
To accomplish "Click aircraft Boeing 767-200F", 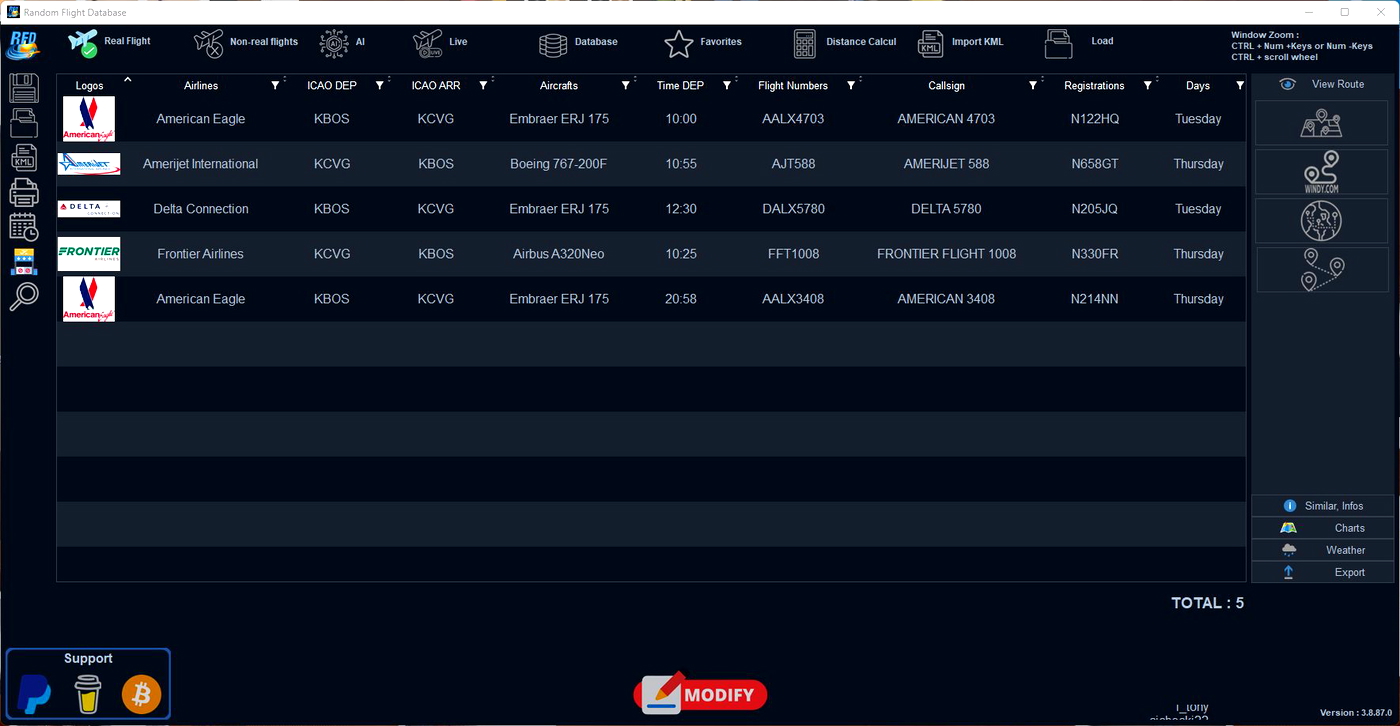I will 558,164.
